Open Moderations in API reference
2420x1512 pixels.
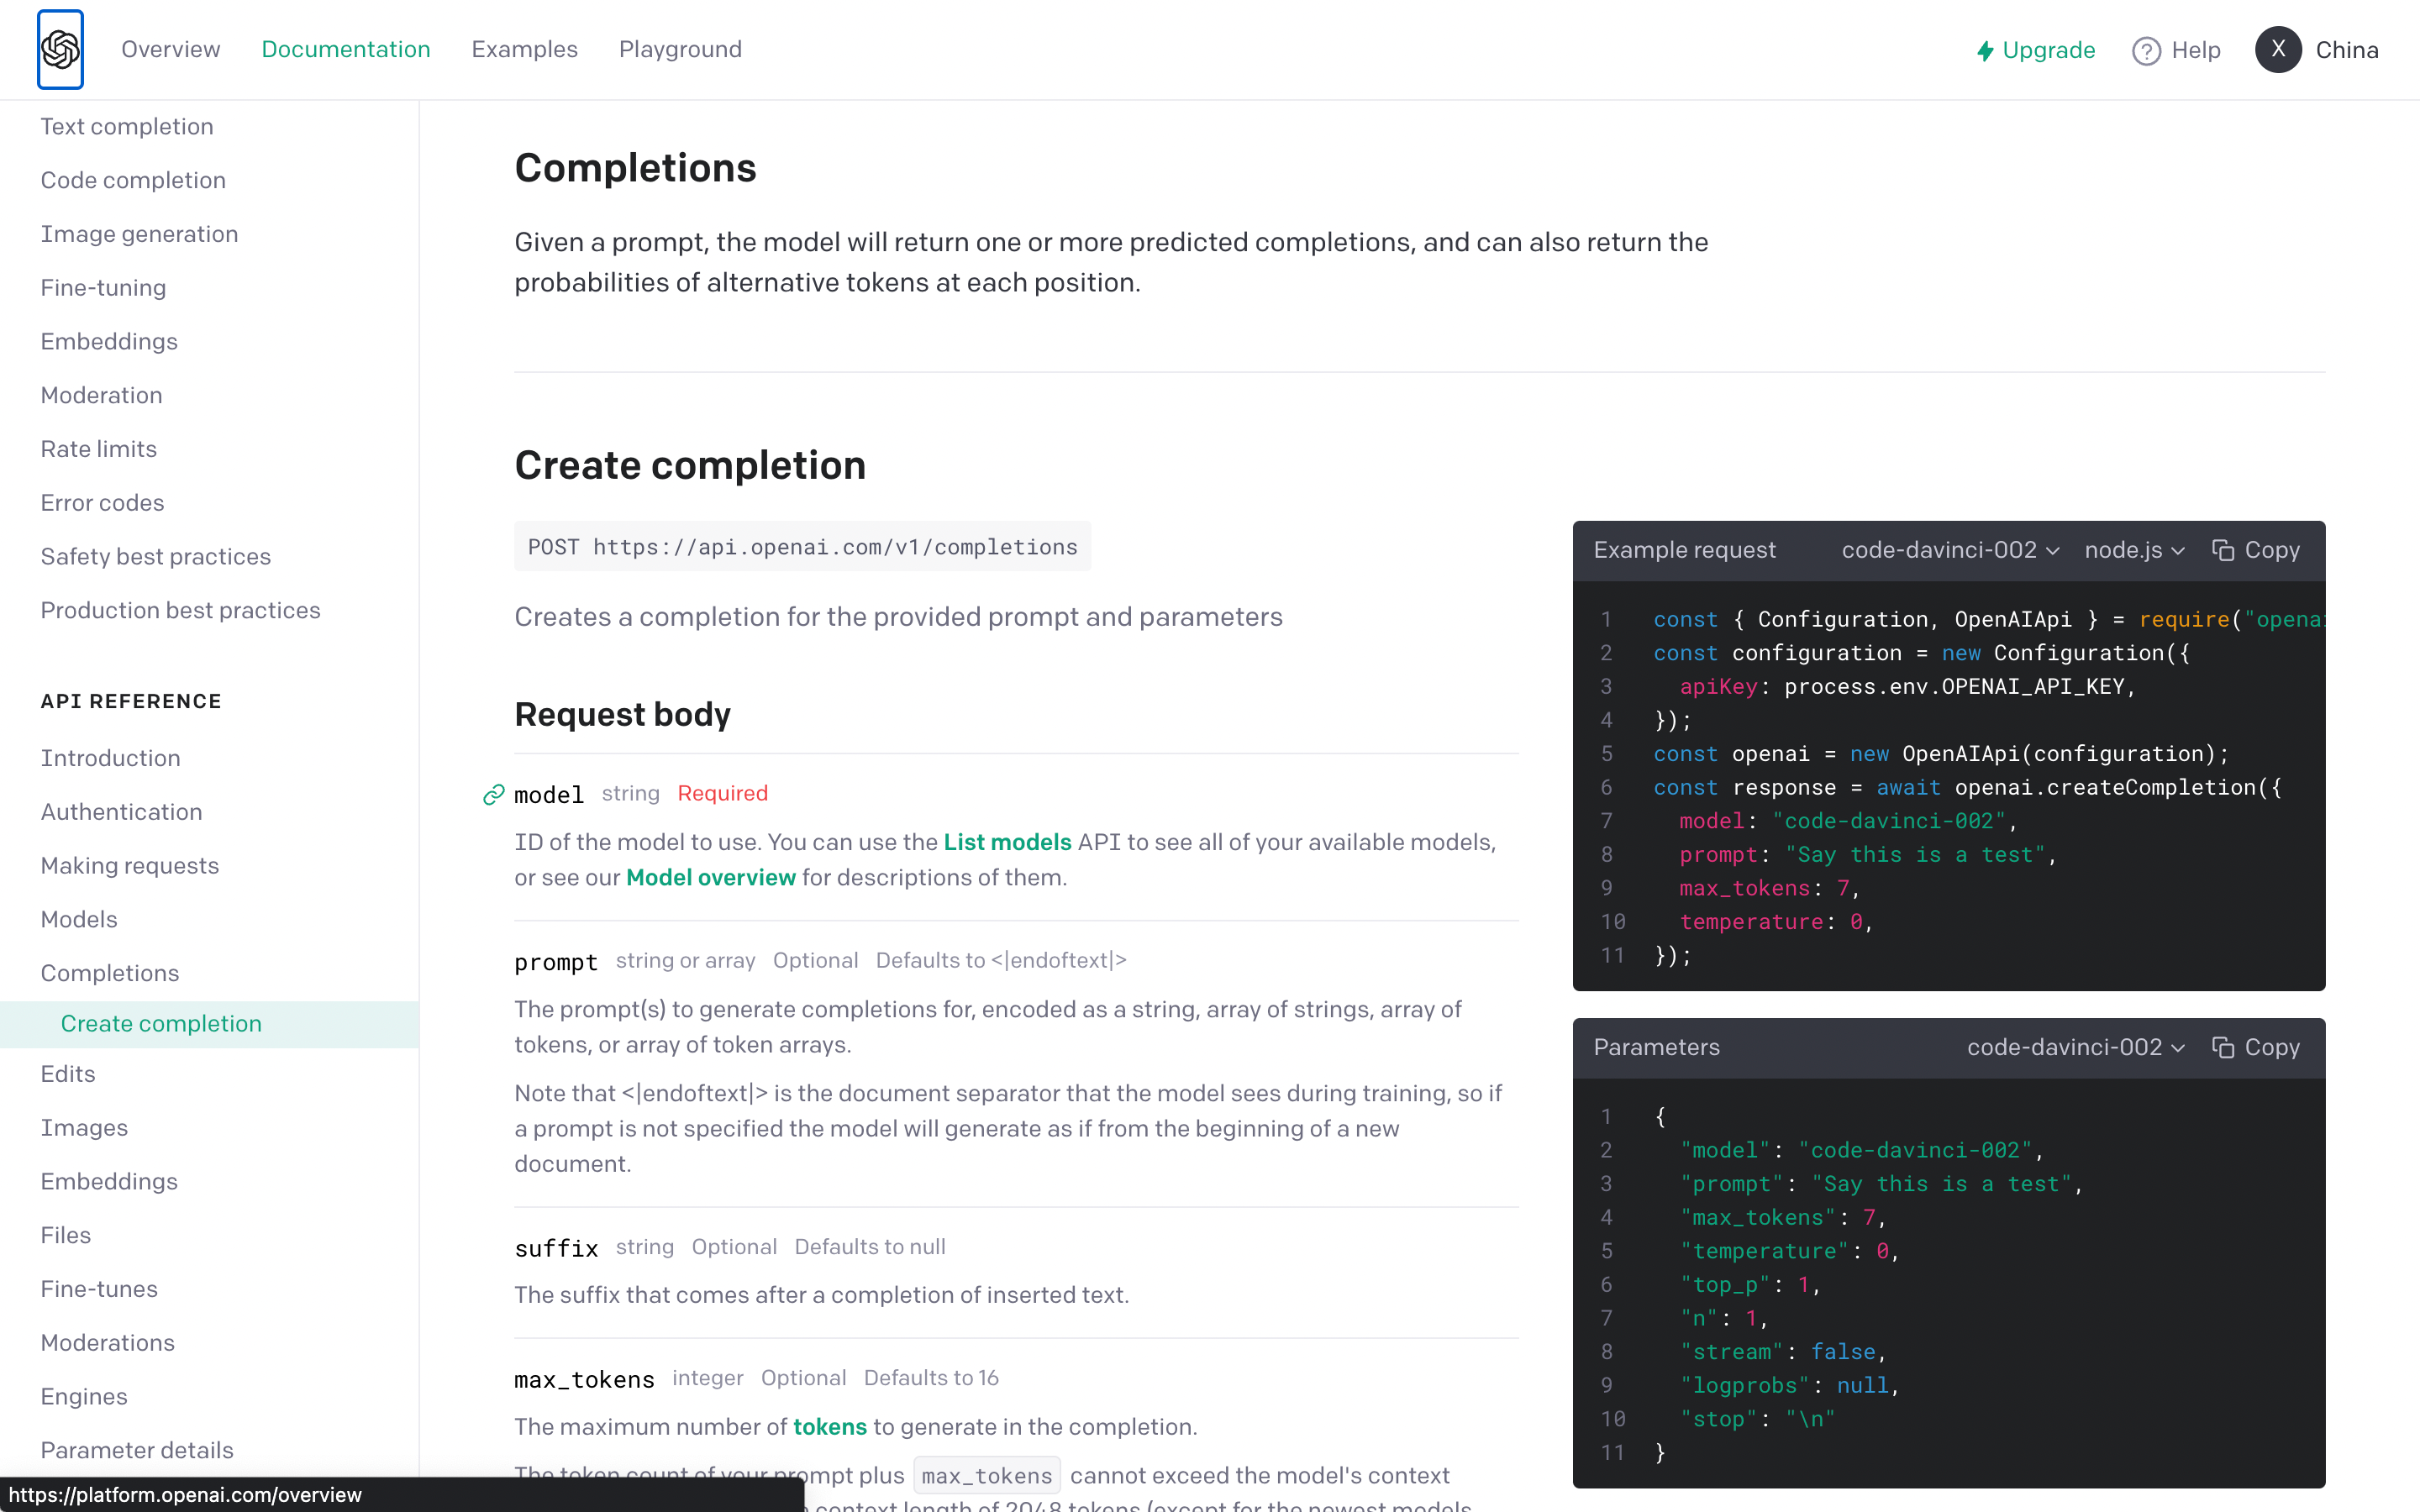107,1343
